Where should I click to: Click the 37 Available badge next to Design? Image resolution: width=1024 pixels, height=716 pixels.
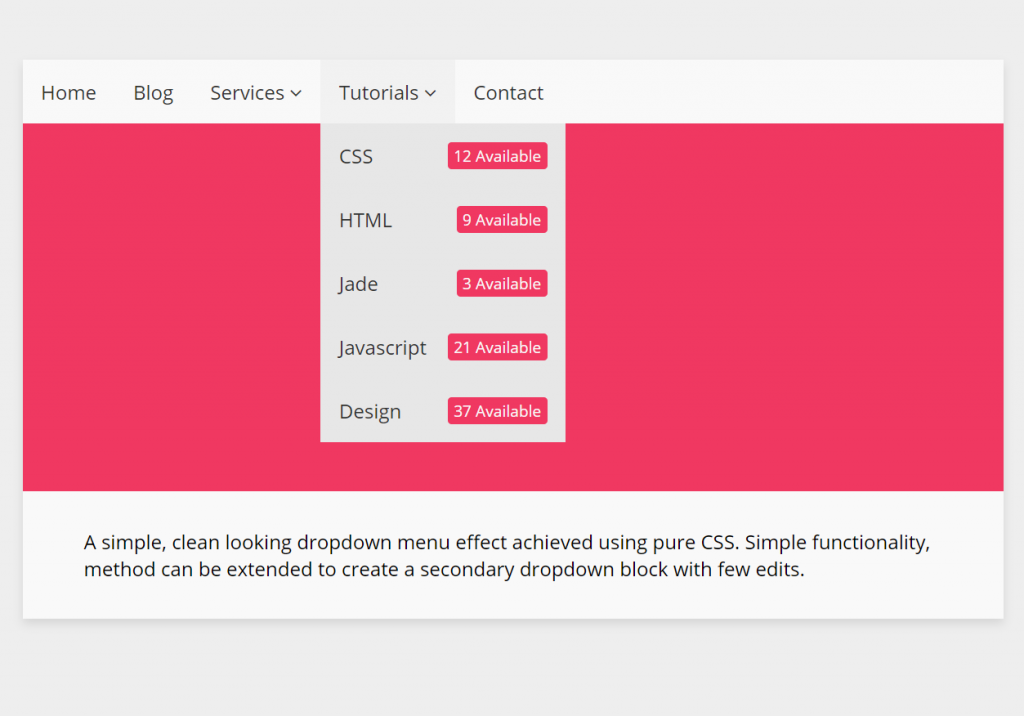pos(497,410)
